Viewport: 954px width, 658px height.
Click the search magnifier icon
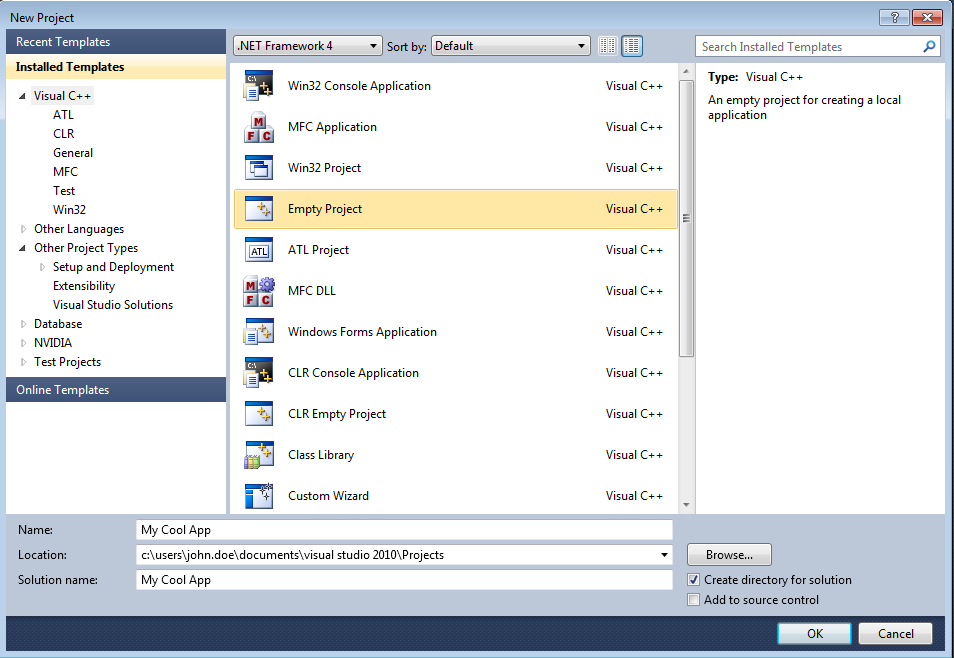pyautogui.click(x=930, y=47)
